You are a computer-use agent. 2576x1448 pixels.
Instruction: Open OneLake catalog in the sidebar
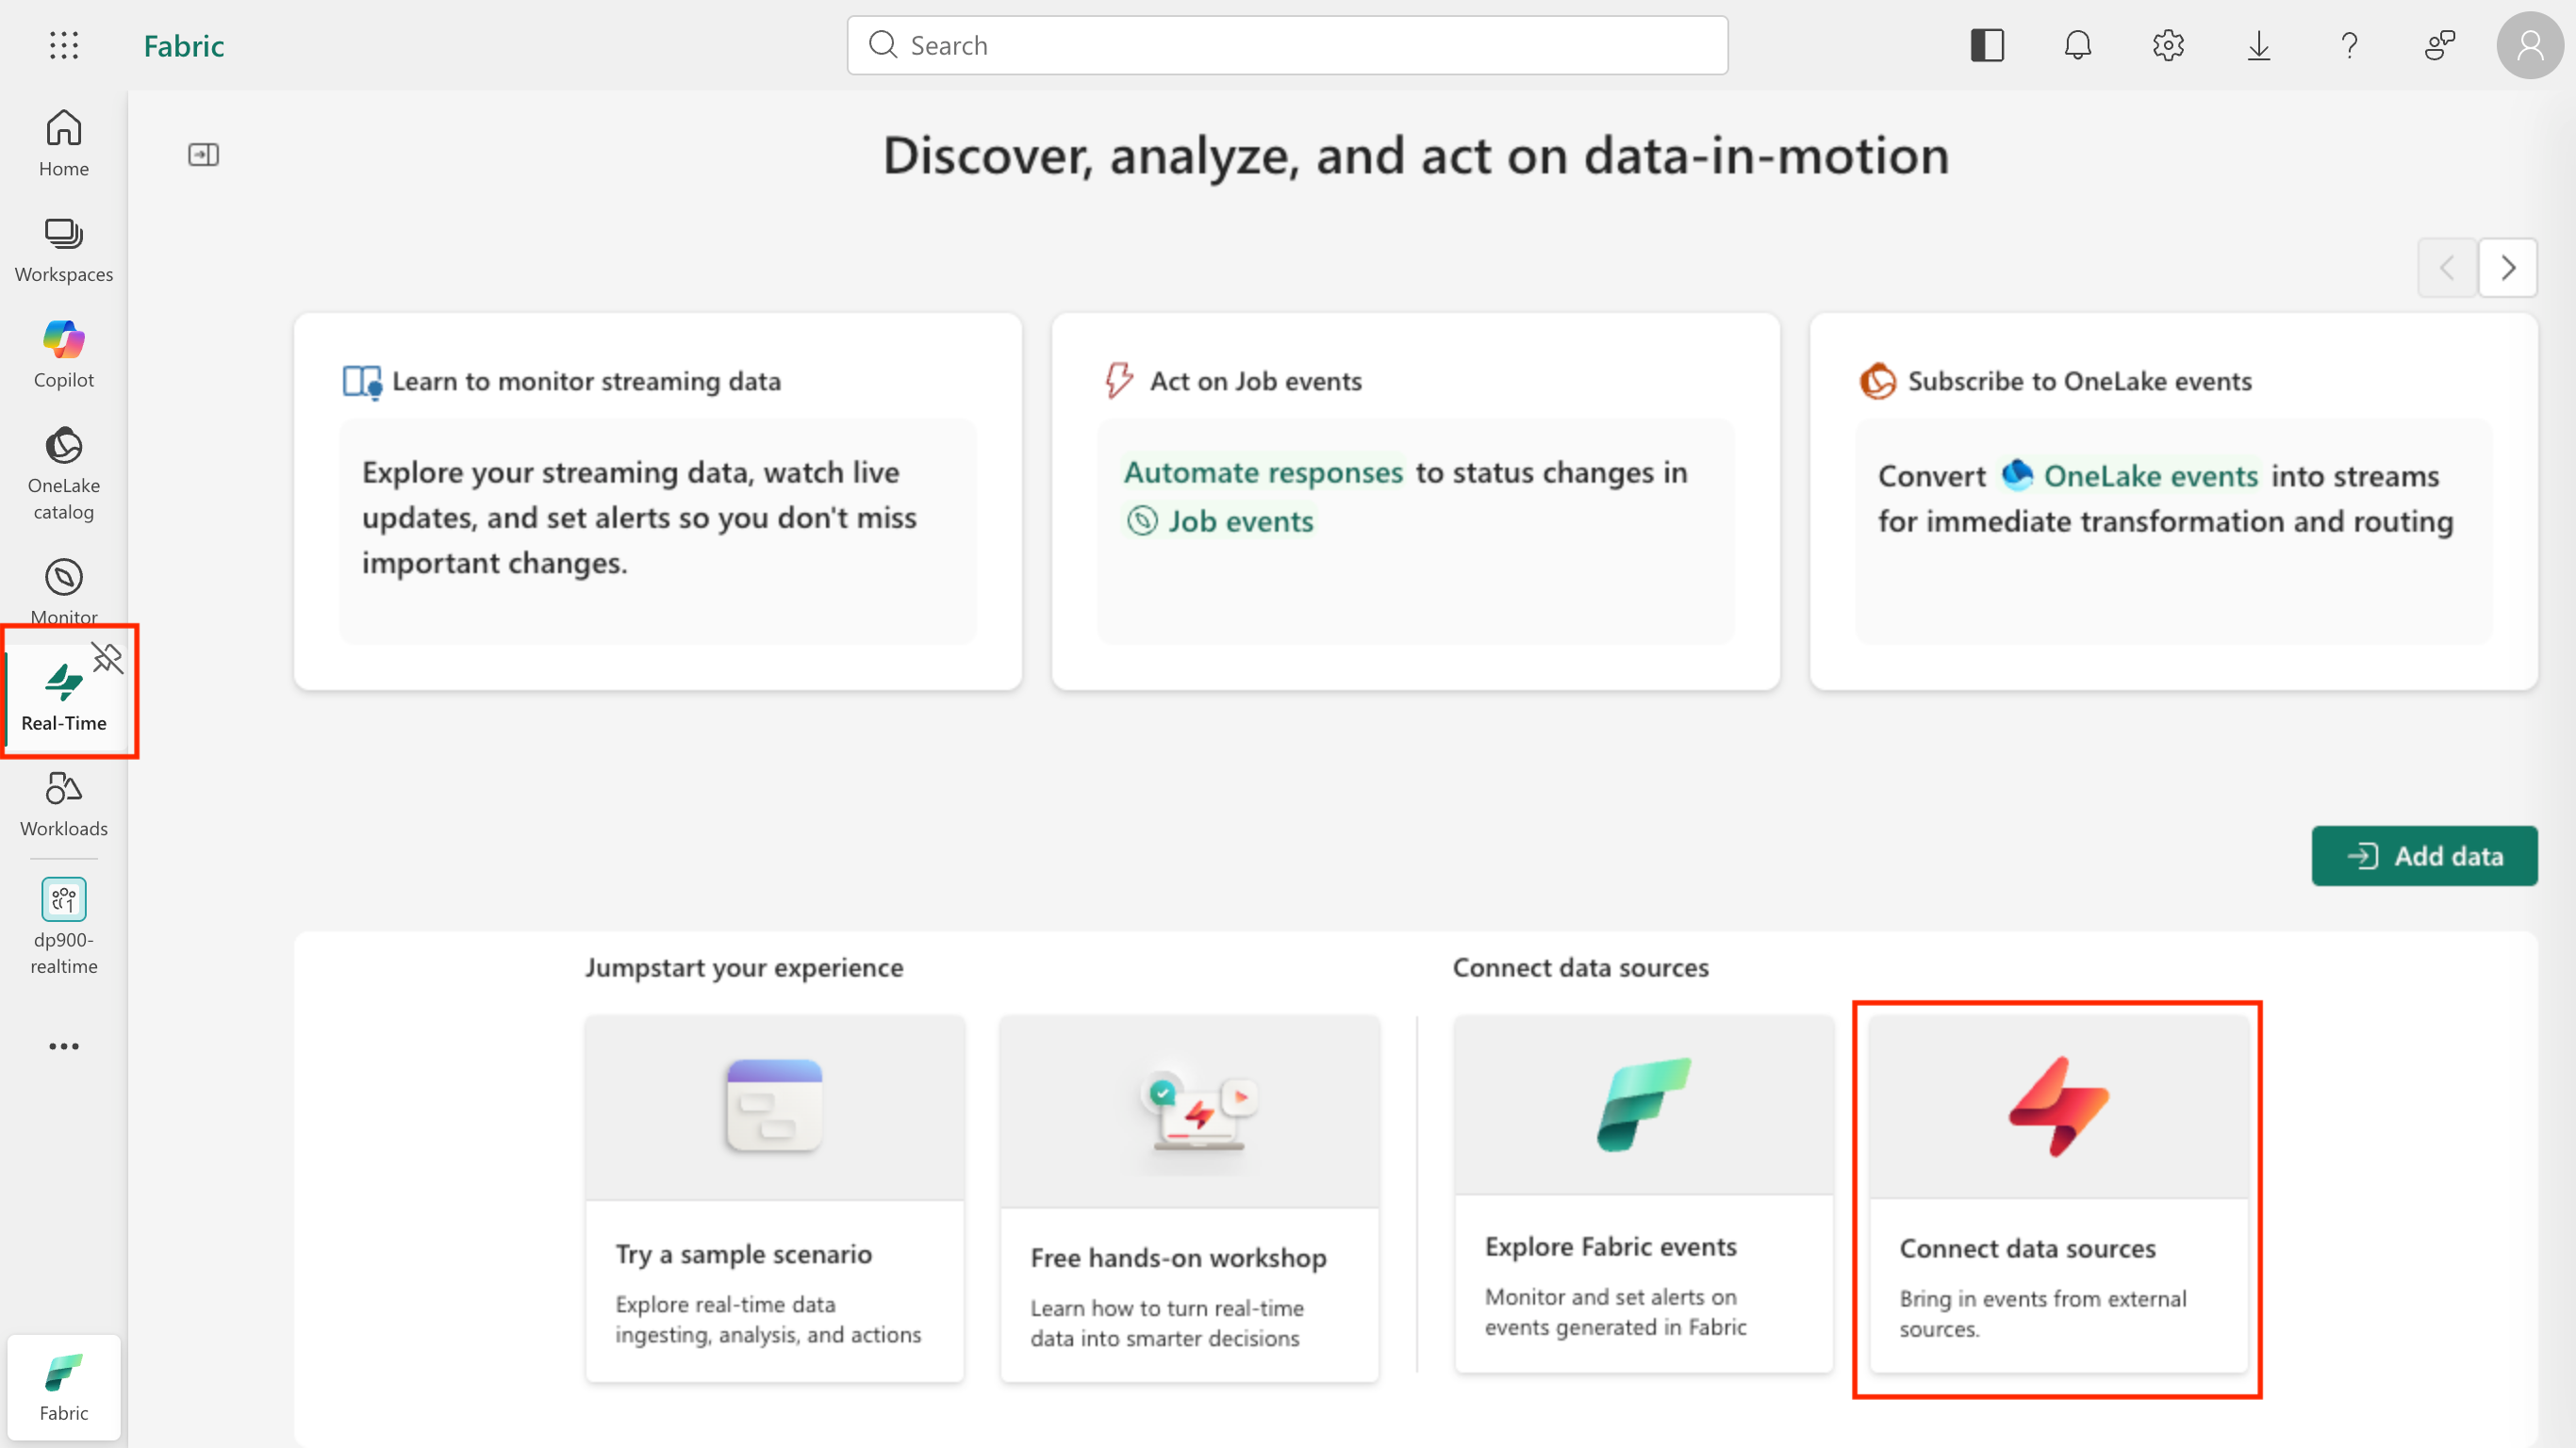[64, 474]
